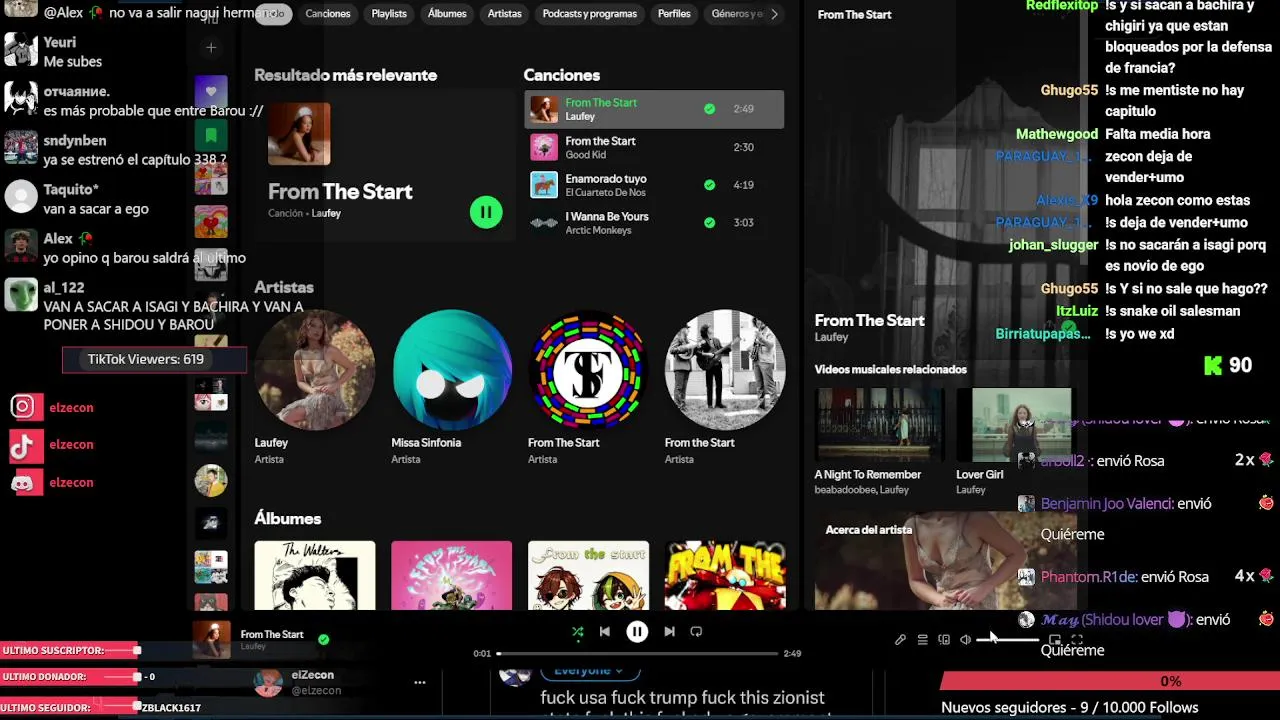Screen dimensions: 1280x720
Task: Click the Instagram elzecon icon
Action: [x=26, y=407]
